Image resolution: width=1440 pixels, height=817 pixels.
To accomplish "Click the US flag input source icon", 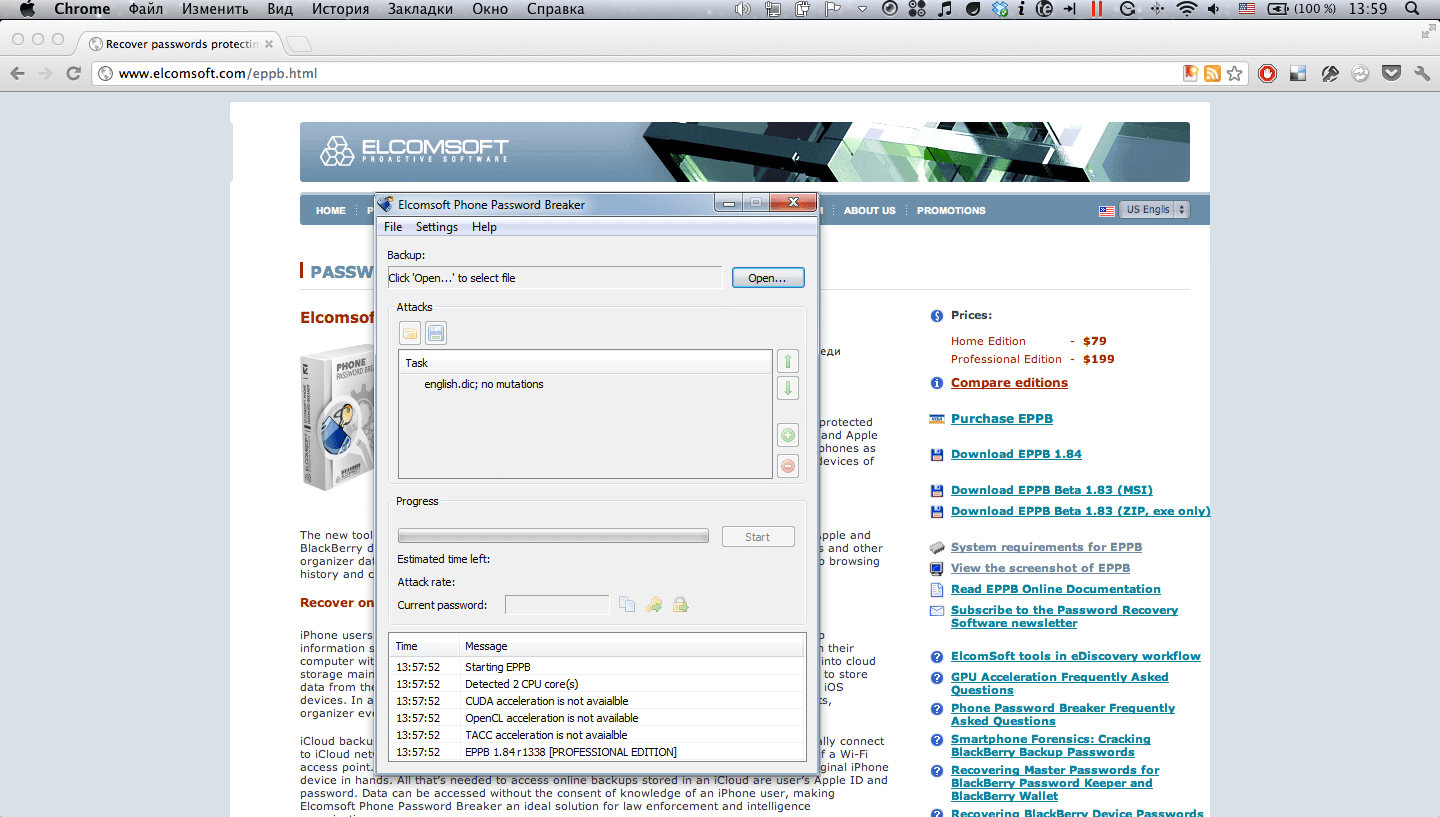I will point(1246,9).
